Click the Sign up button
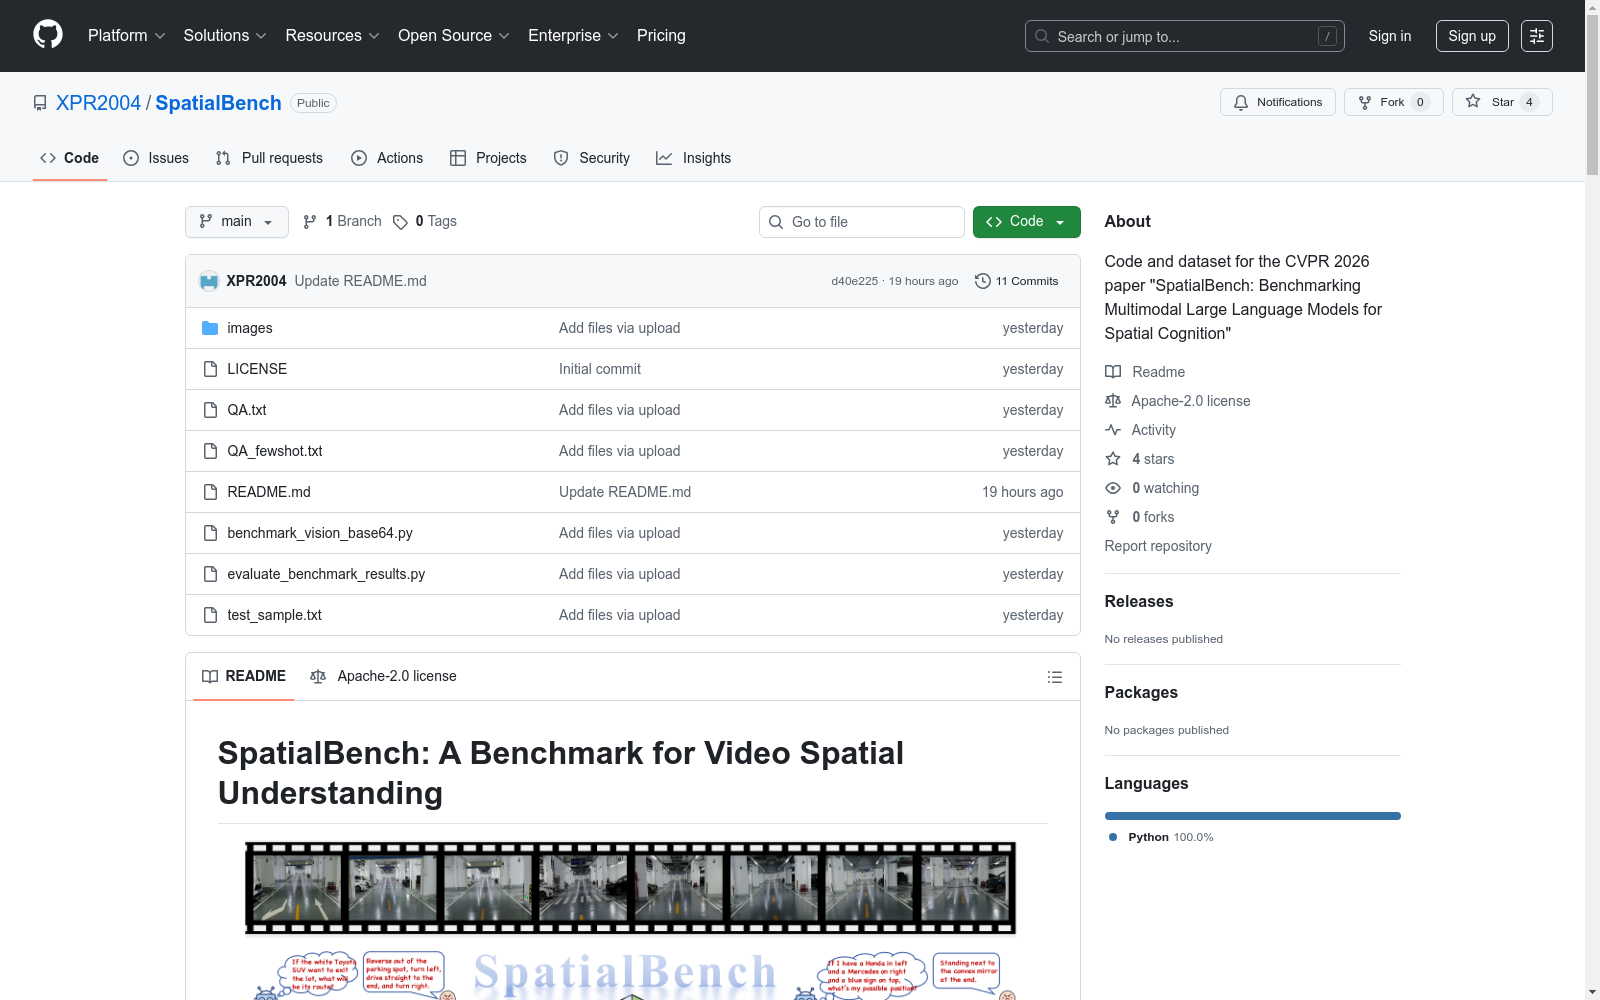Image resolution: width=1600 pixels, height=1000 pixels. [x=1471, y=35]
